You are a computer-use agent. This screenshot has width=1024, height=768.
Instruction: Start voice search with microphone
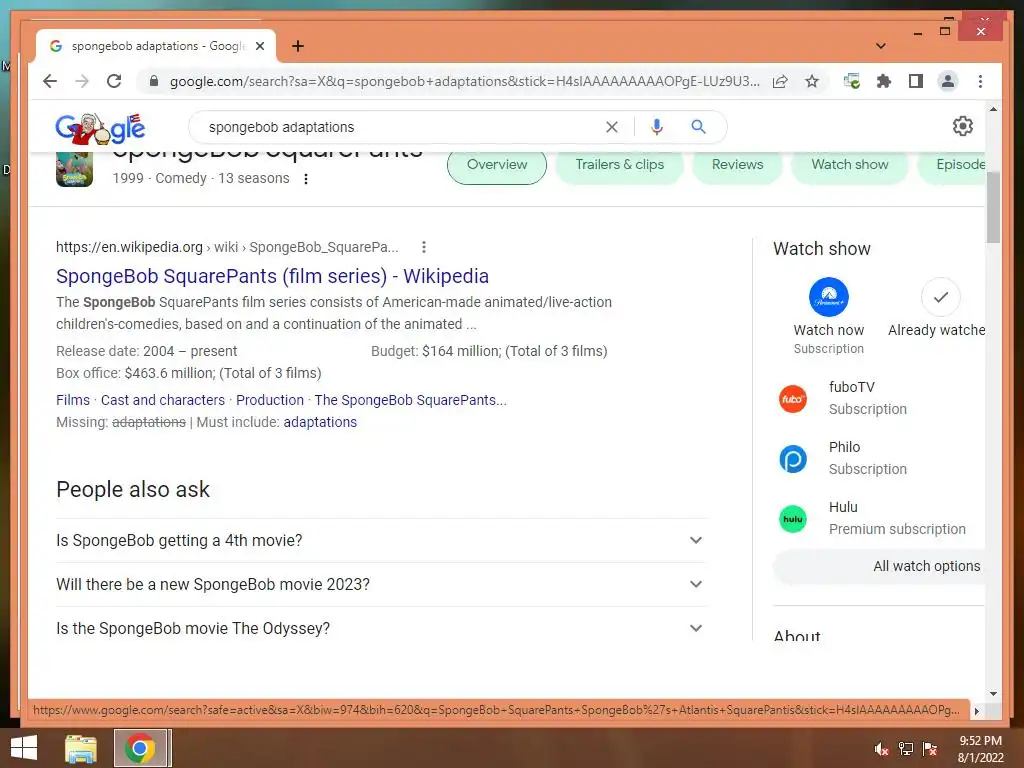(x=657, y=127)
